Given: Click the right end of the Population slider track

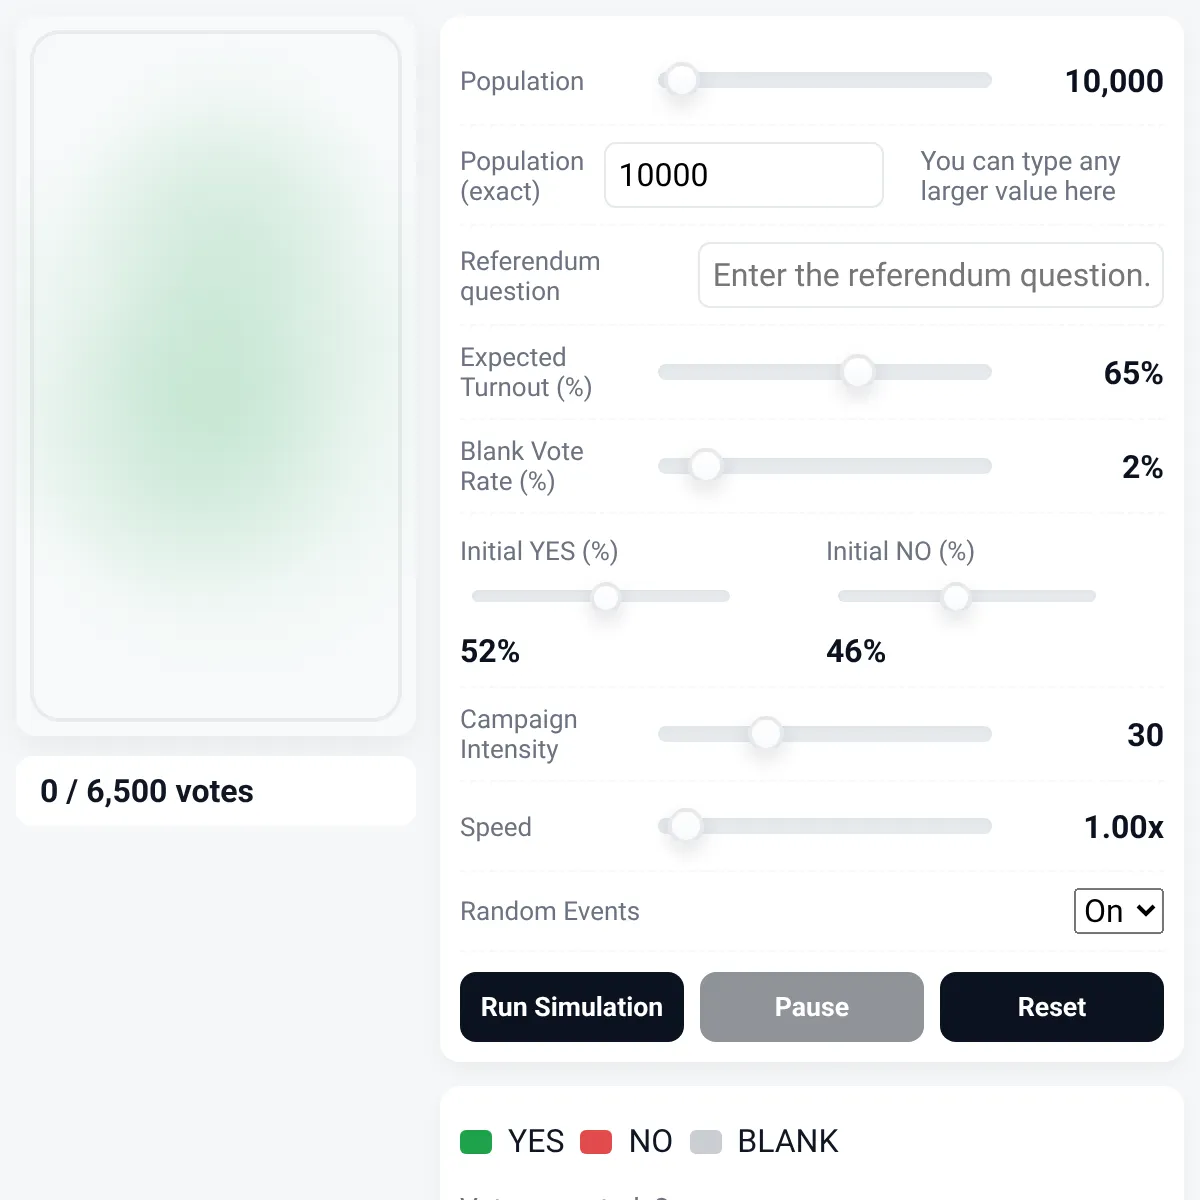Looking at the screenshot, I should coord(985,80).
